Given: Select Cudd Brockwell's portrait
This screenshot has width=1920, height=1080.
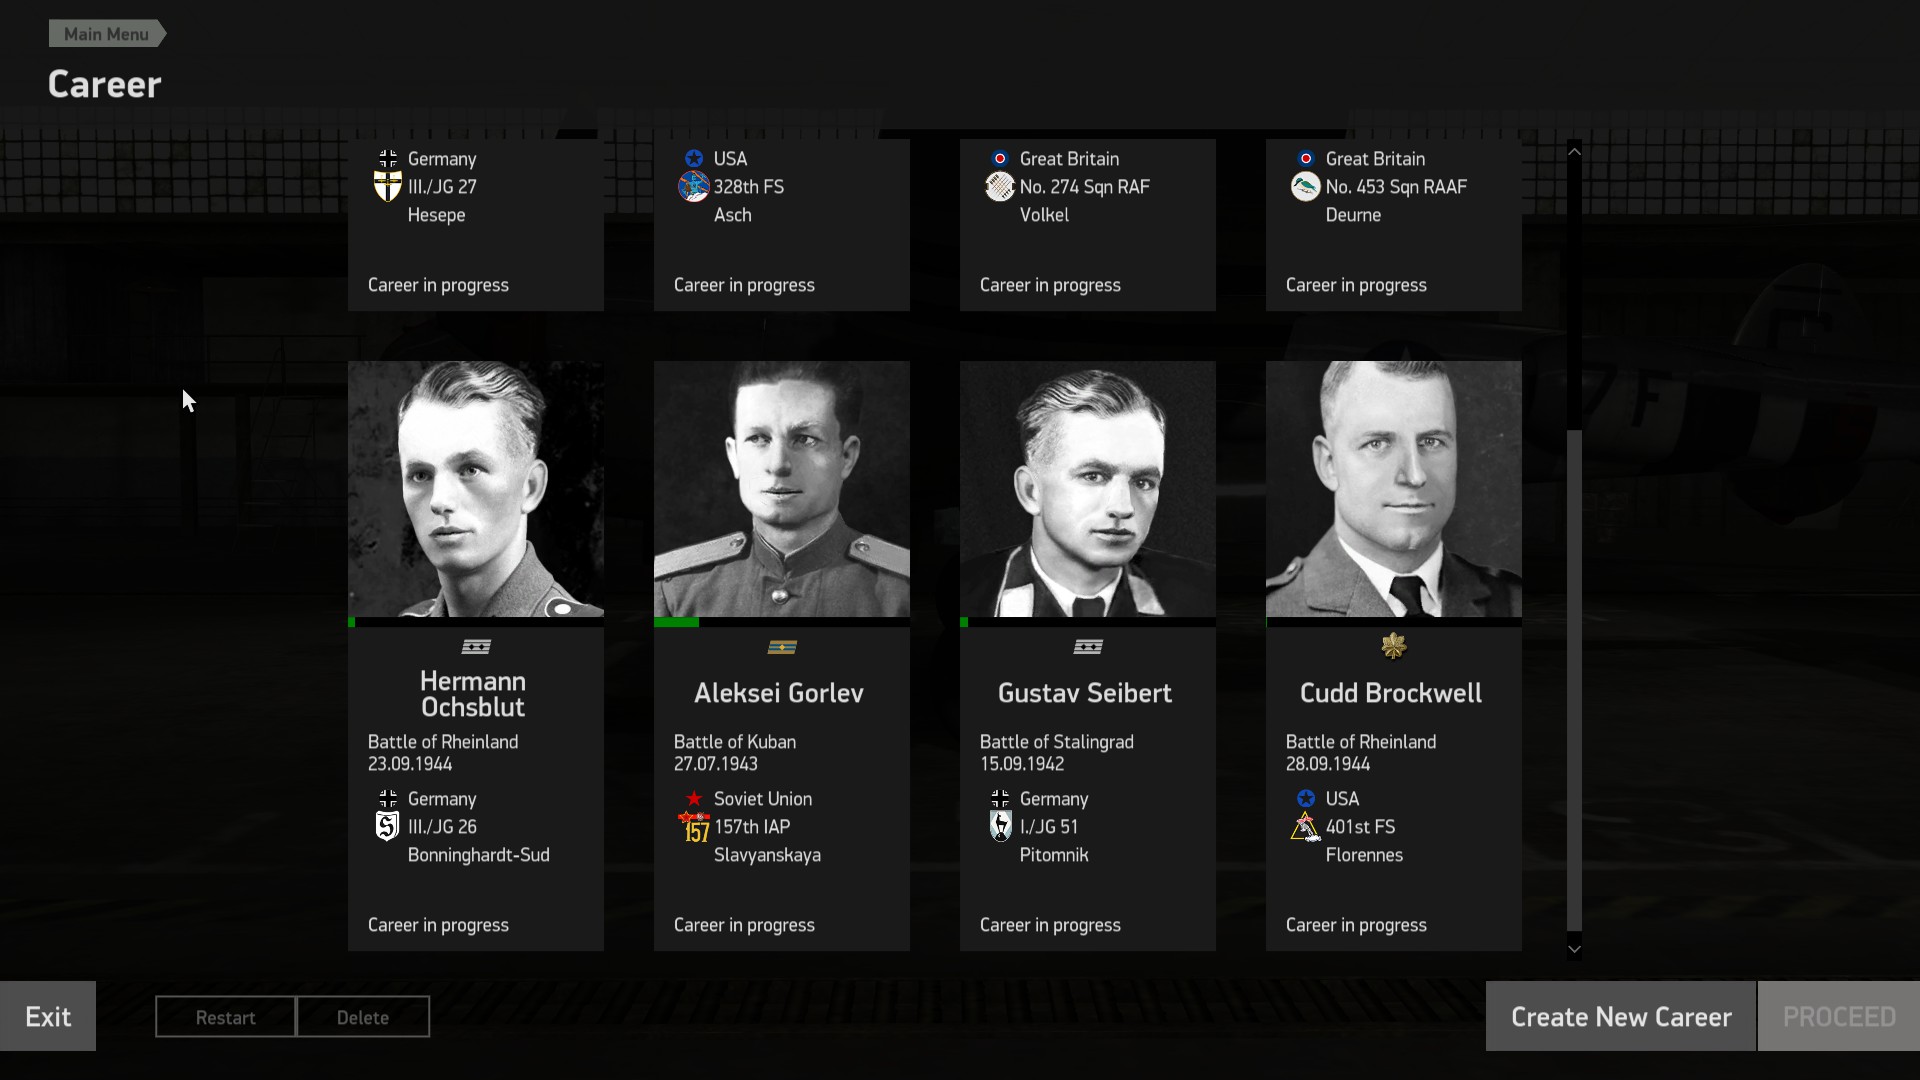Looking at the screenshot, I should [x=1394, y=489].
